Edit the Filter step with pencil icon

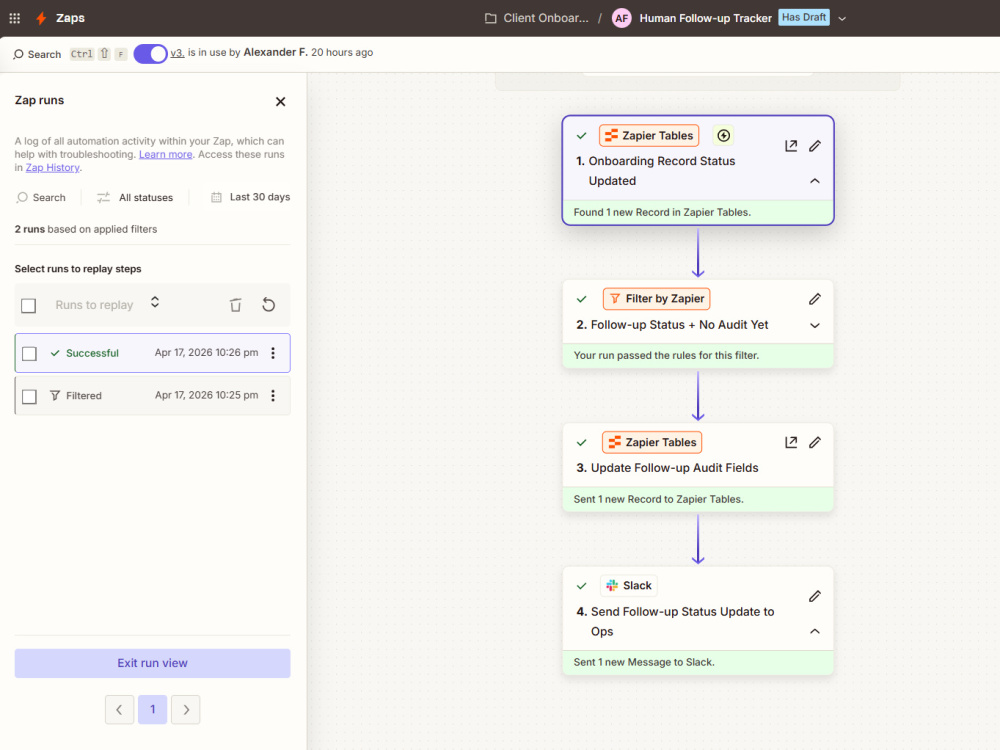(814, 299)
